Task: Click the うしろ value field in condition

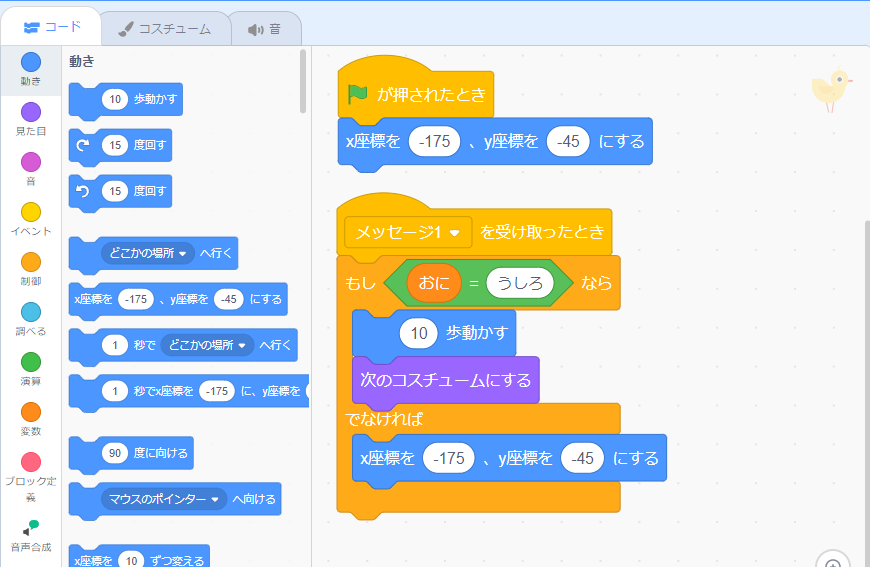Action: tap(520, 283)
